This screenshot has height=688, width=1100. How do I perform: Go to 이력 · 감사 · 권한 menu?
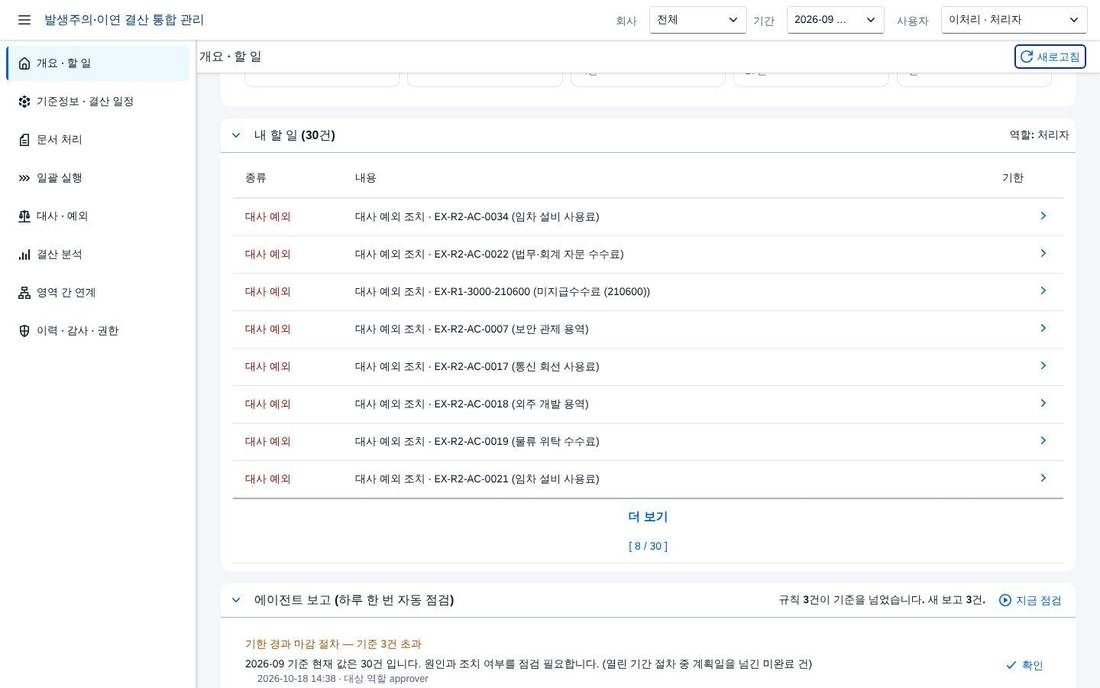(x=98, y=331)
